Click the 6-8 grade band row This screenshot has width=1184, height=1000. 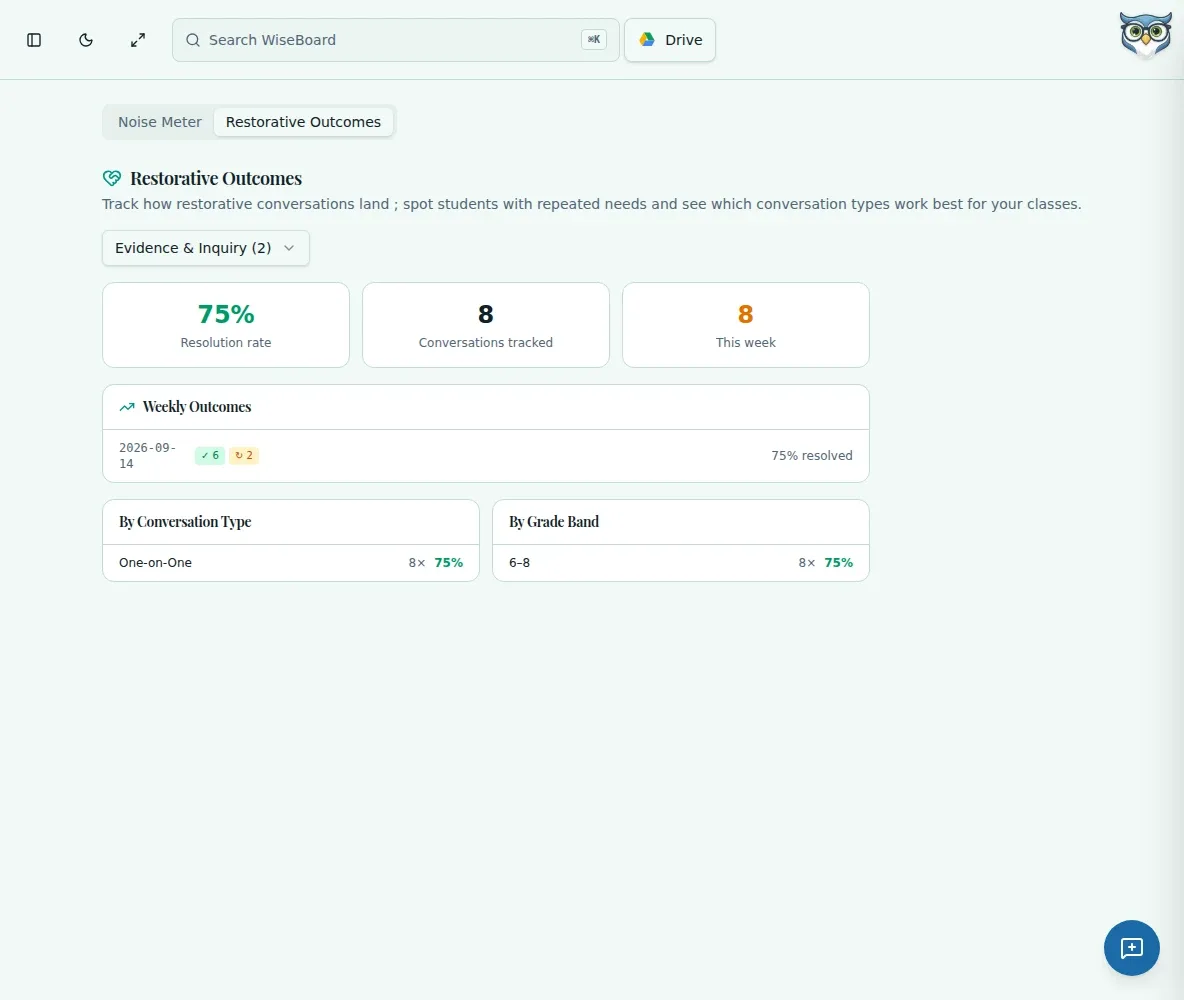click(680, 563)
